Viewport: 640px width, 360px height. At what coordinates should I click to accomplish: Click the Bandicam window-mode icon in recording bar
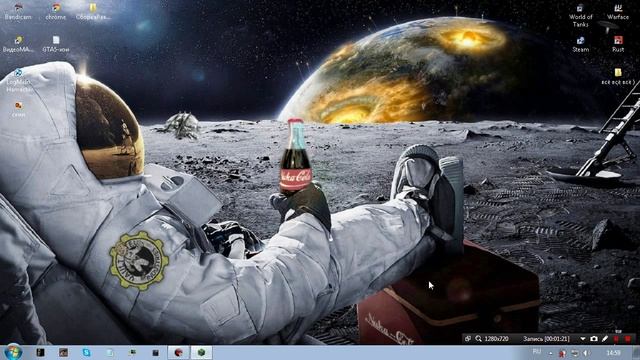tap(468, 339)
